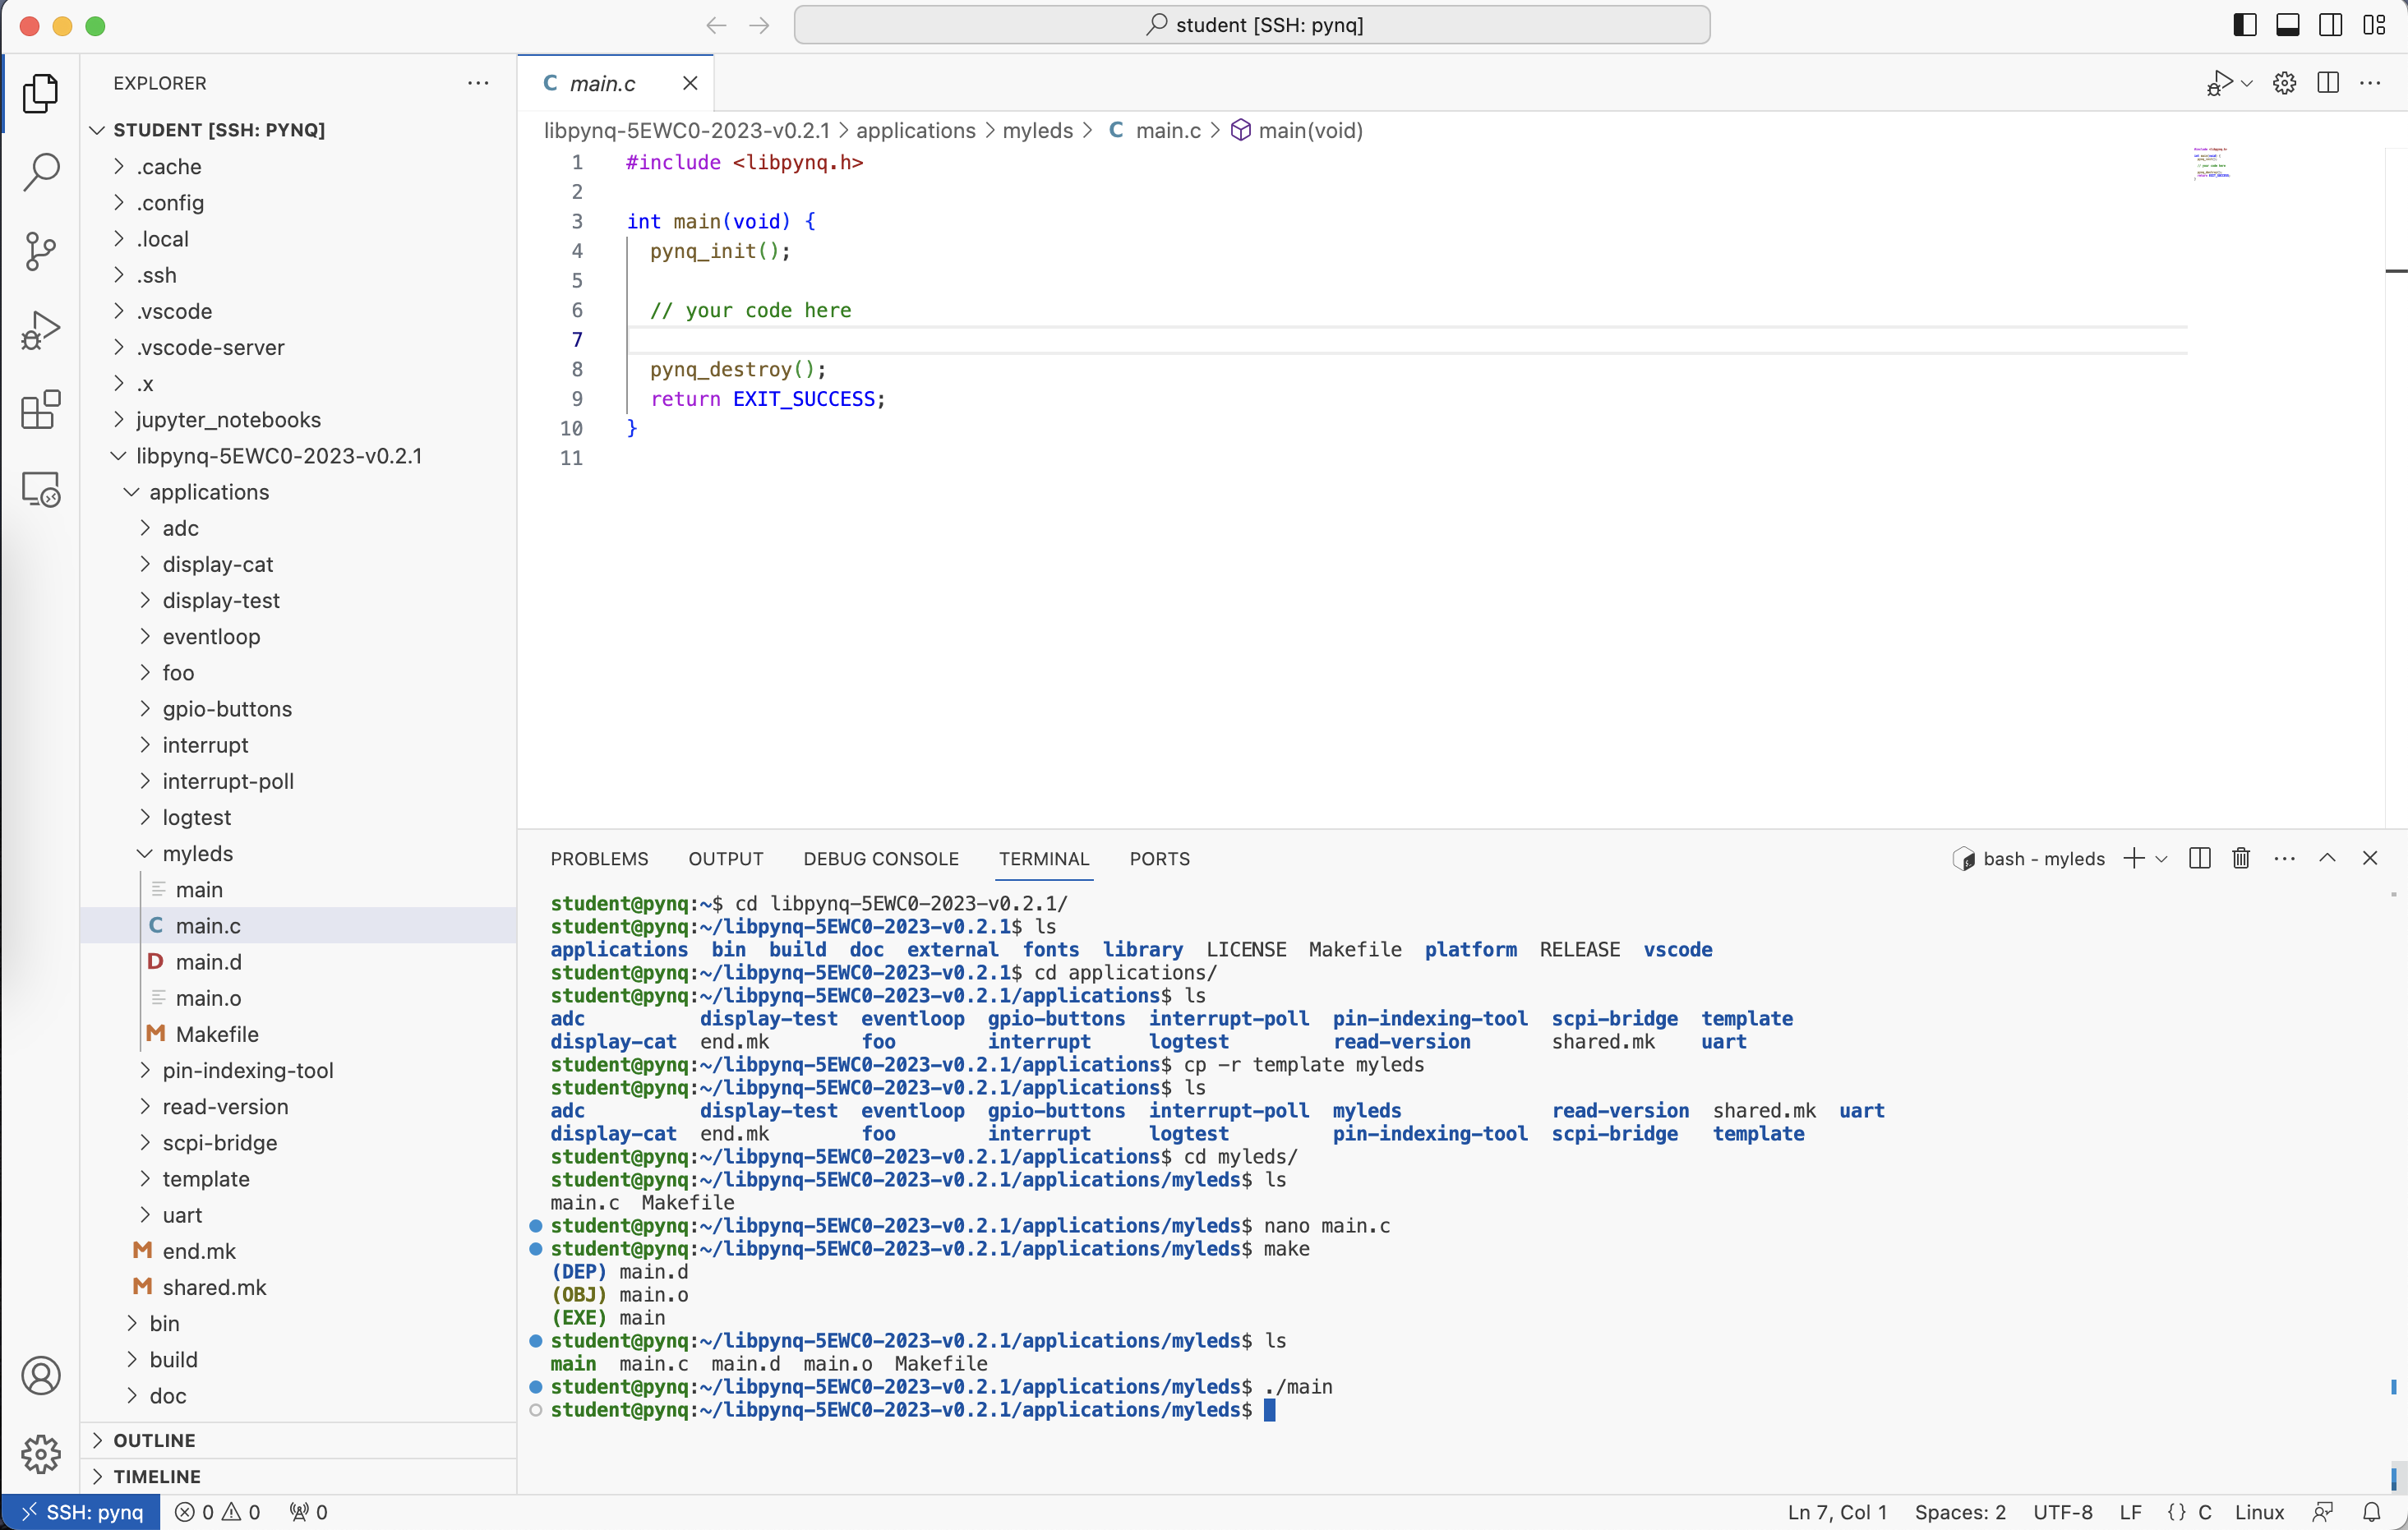Open the Source Control view icon
Image resolution: width=2408 pixels, height=1530 pixels.
click(40, 251)
